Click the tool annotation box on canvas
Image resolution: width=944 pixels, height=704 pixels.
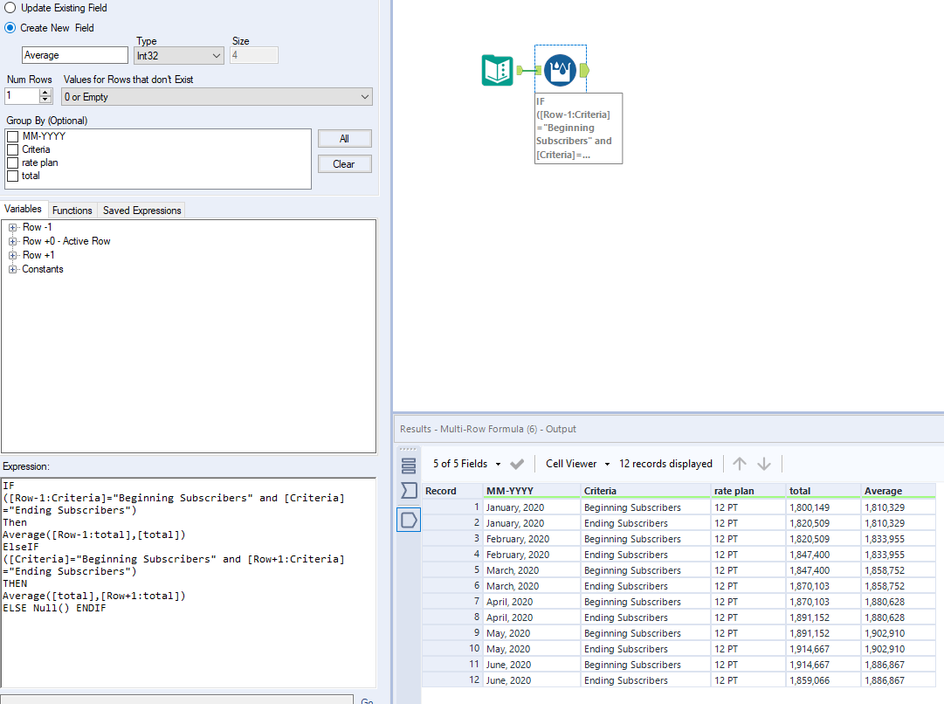click(578, 128)
